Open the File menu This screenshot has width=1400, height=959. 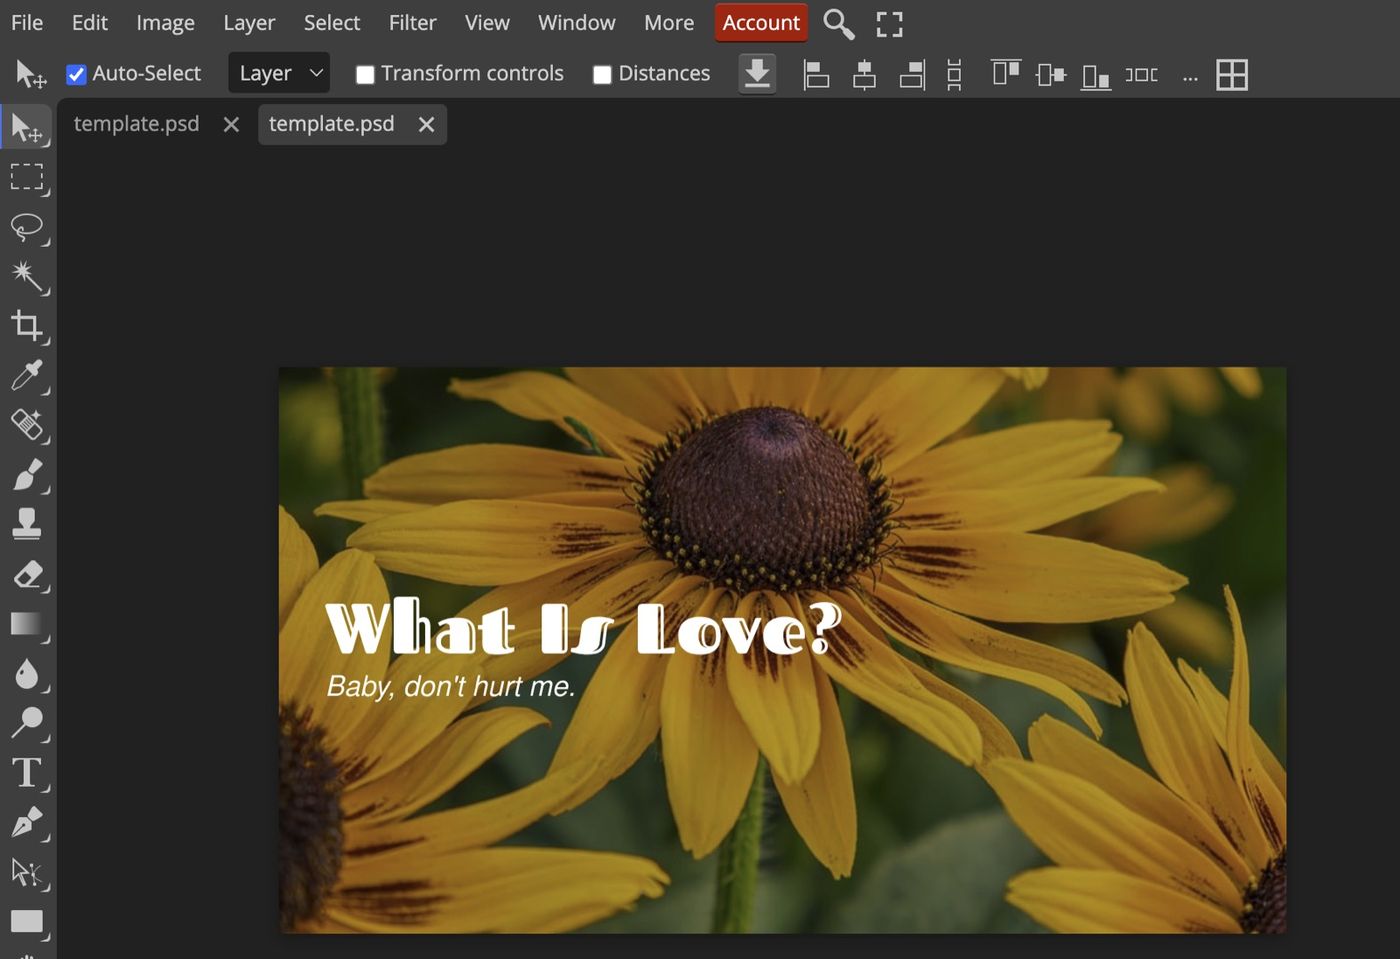click(27, 22)
